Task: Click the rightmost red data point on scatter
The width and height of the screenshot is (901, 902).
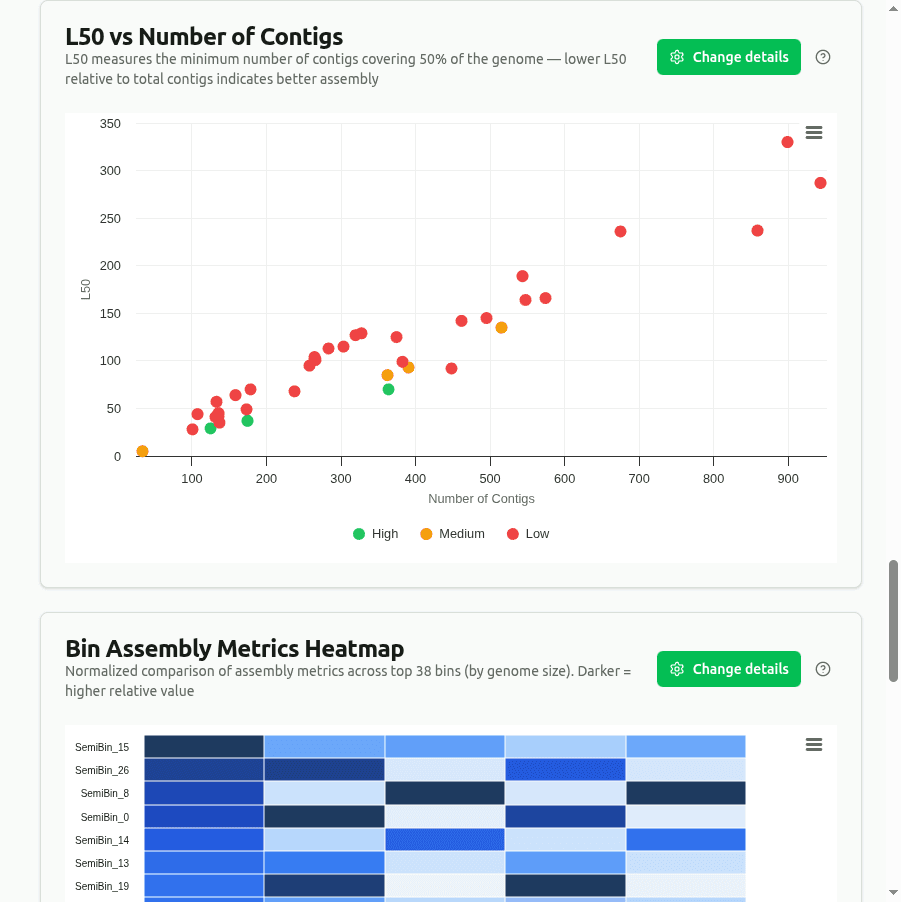Action: point(819,183)
